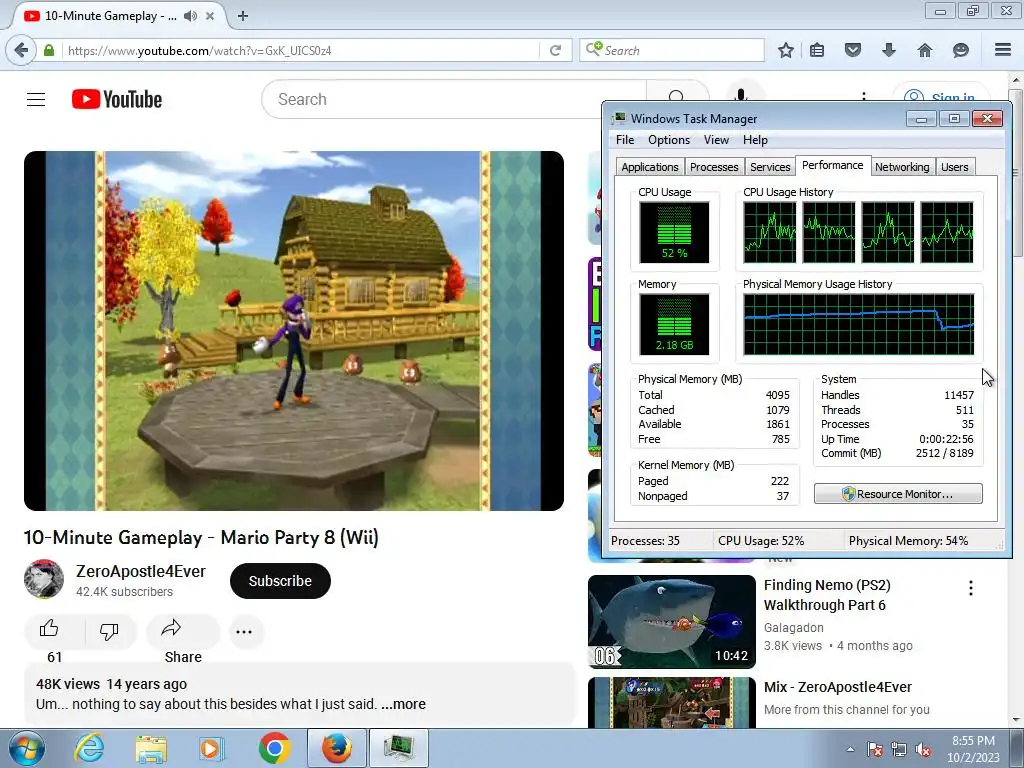Click the Memory 2.18 GB meter

coord(674,324)
